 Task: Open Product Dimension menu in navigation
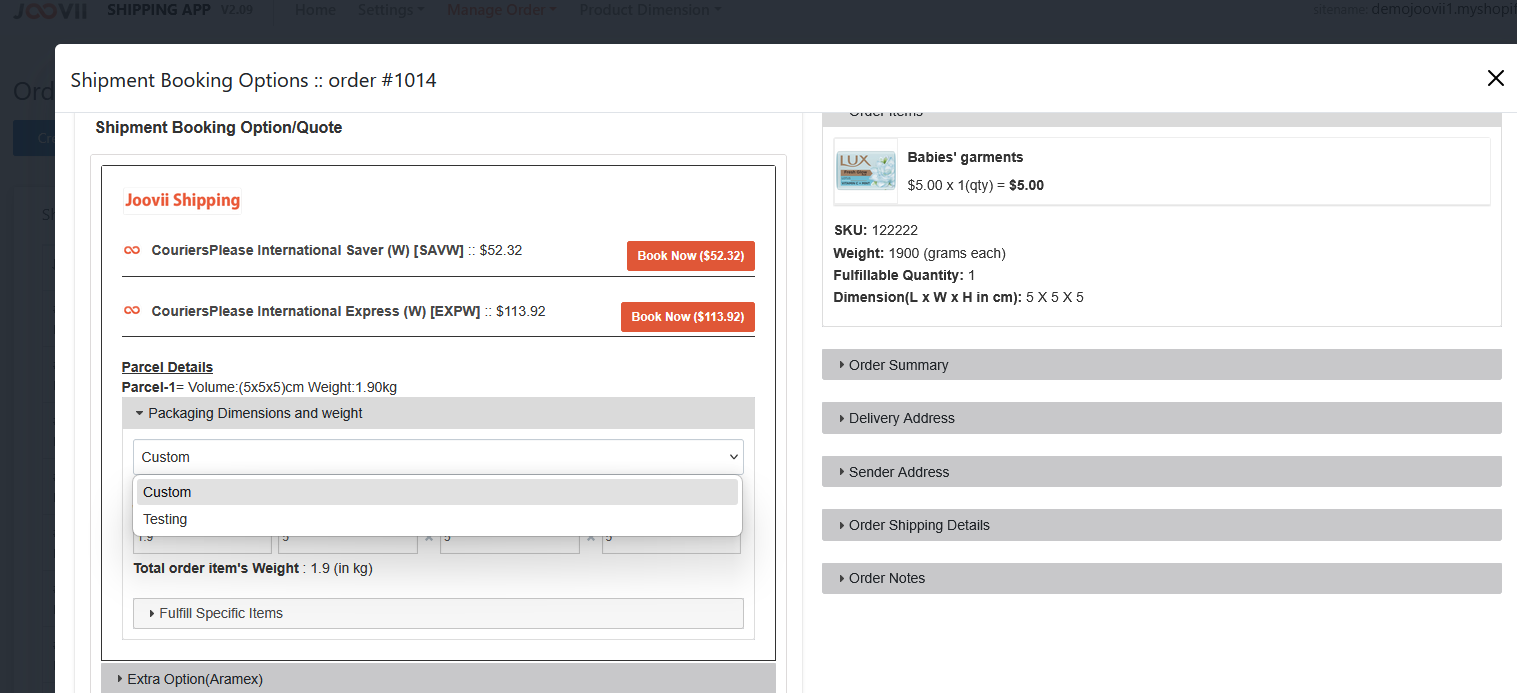point(650,10)
